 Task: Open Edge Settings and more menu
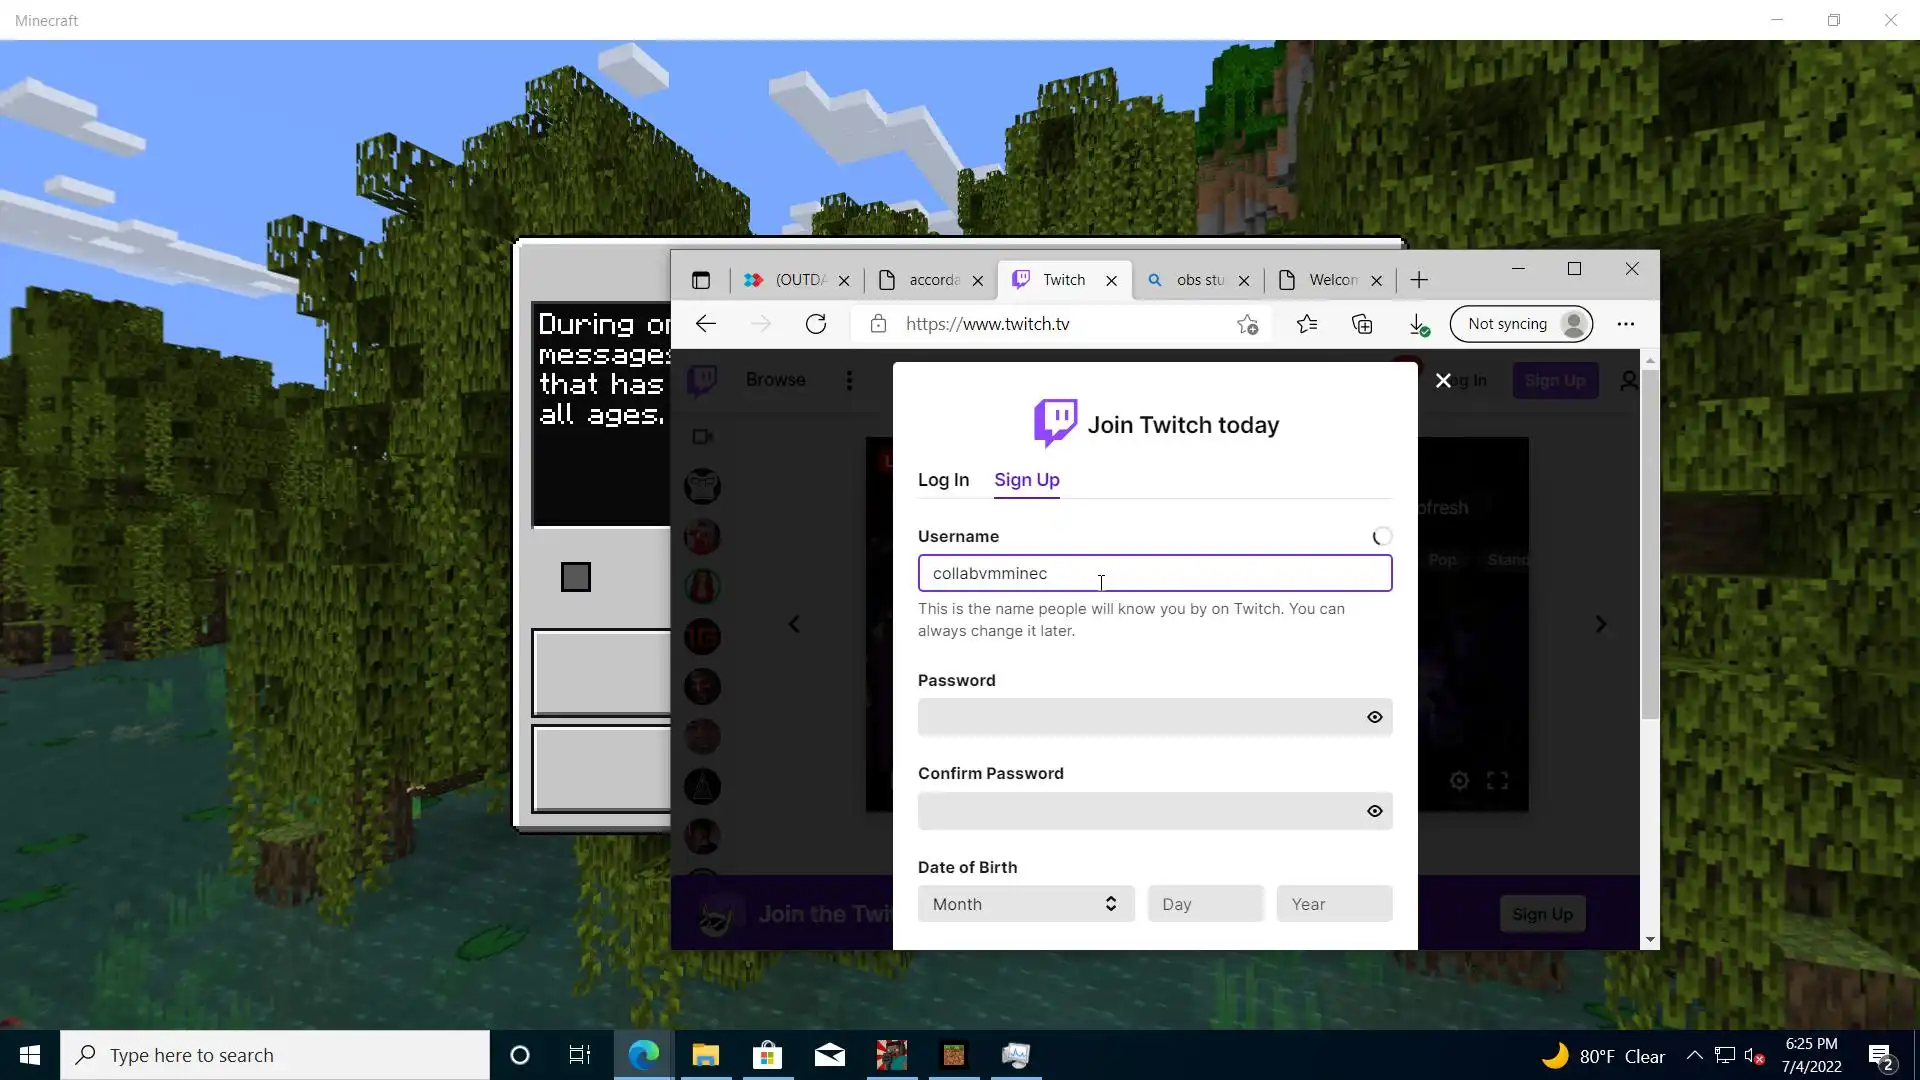(x=1626, y=324)
